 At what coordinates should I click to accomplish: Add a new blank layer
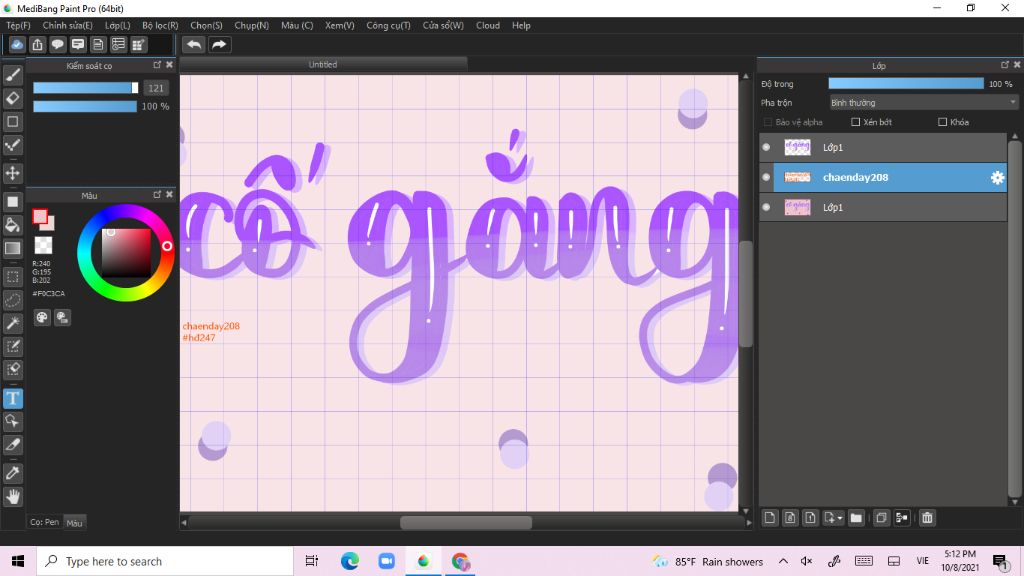770,518
